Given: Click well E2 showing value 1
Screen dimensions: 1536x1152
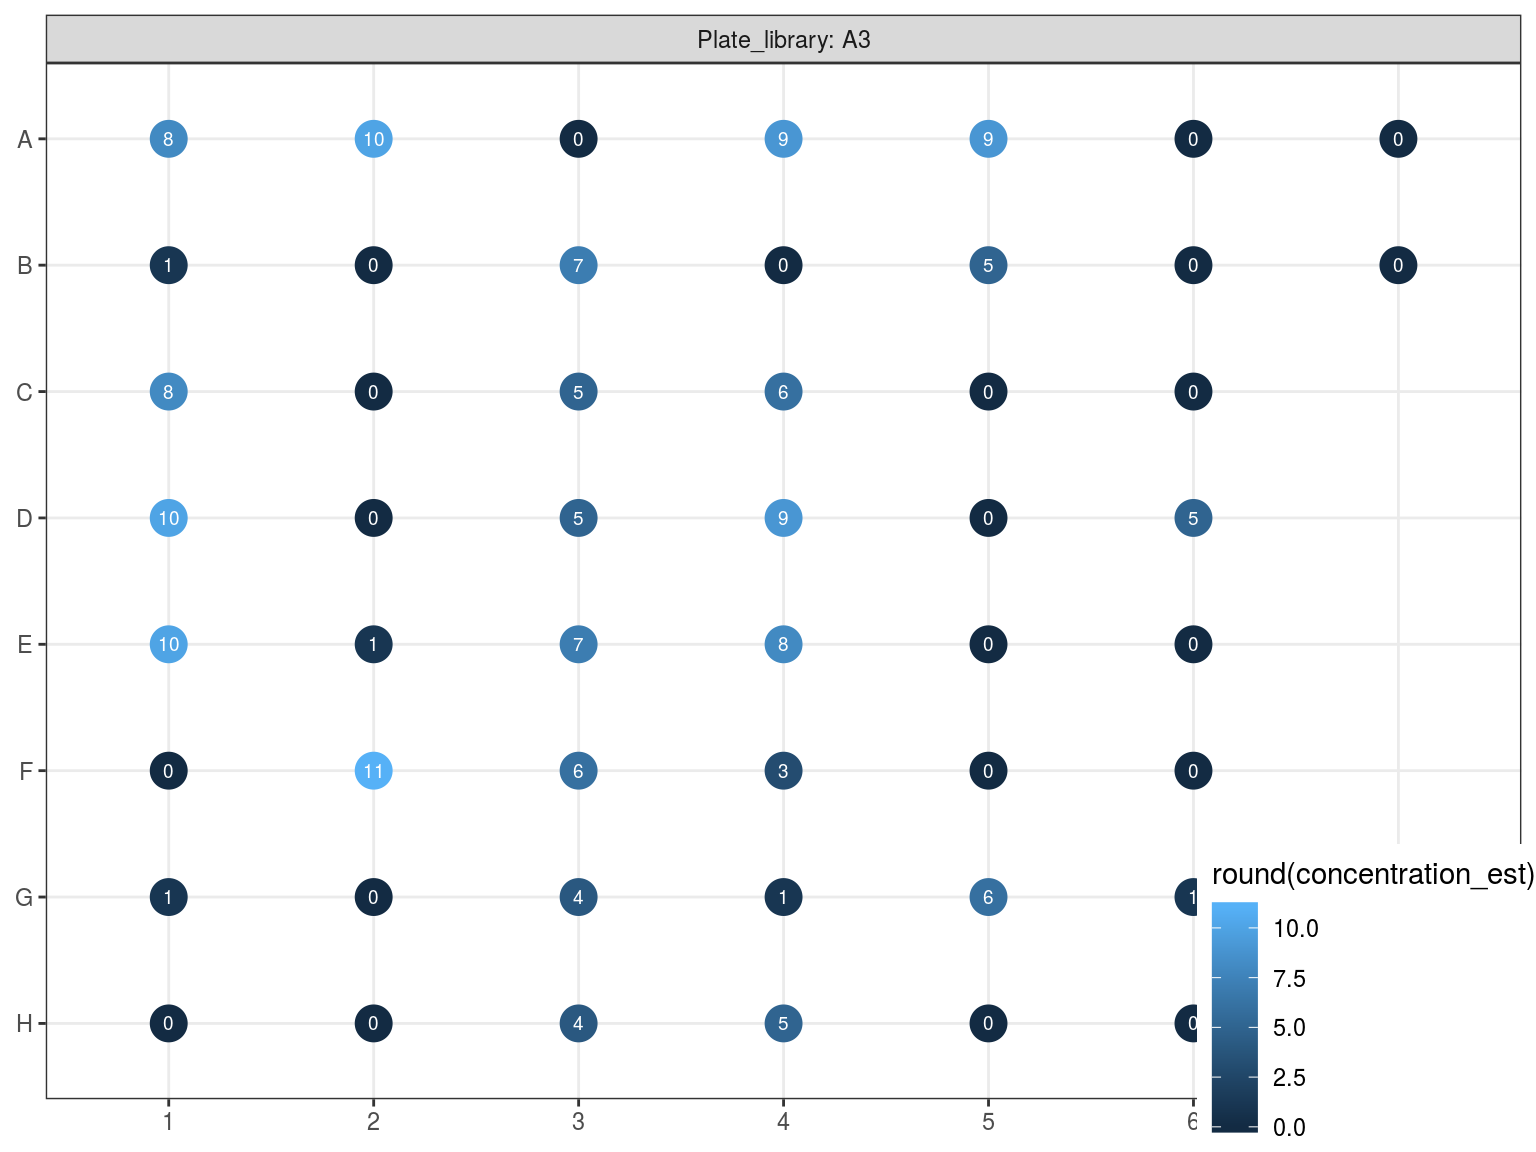Looking at the screenshot, I should point(373,645).
